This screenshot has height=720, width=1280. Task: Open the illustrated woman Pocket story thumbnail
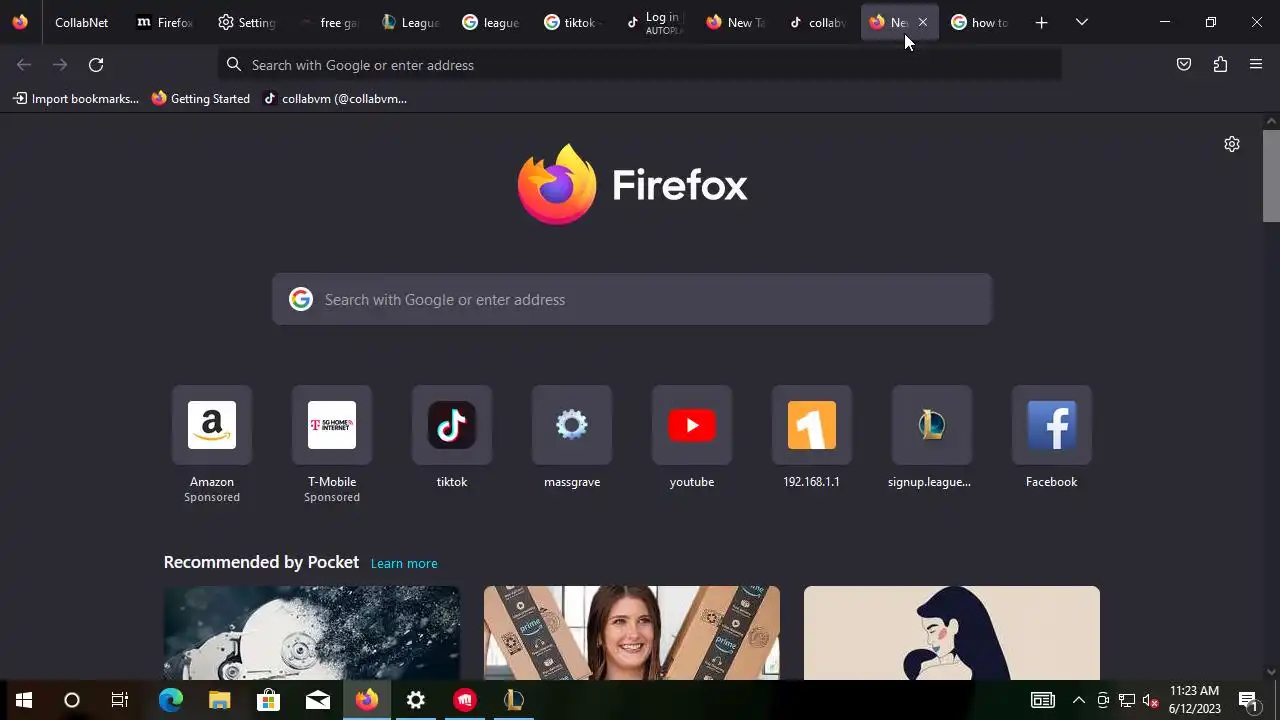tap(952, 633)
